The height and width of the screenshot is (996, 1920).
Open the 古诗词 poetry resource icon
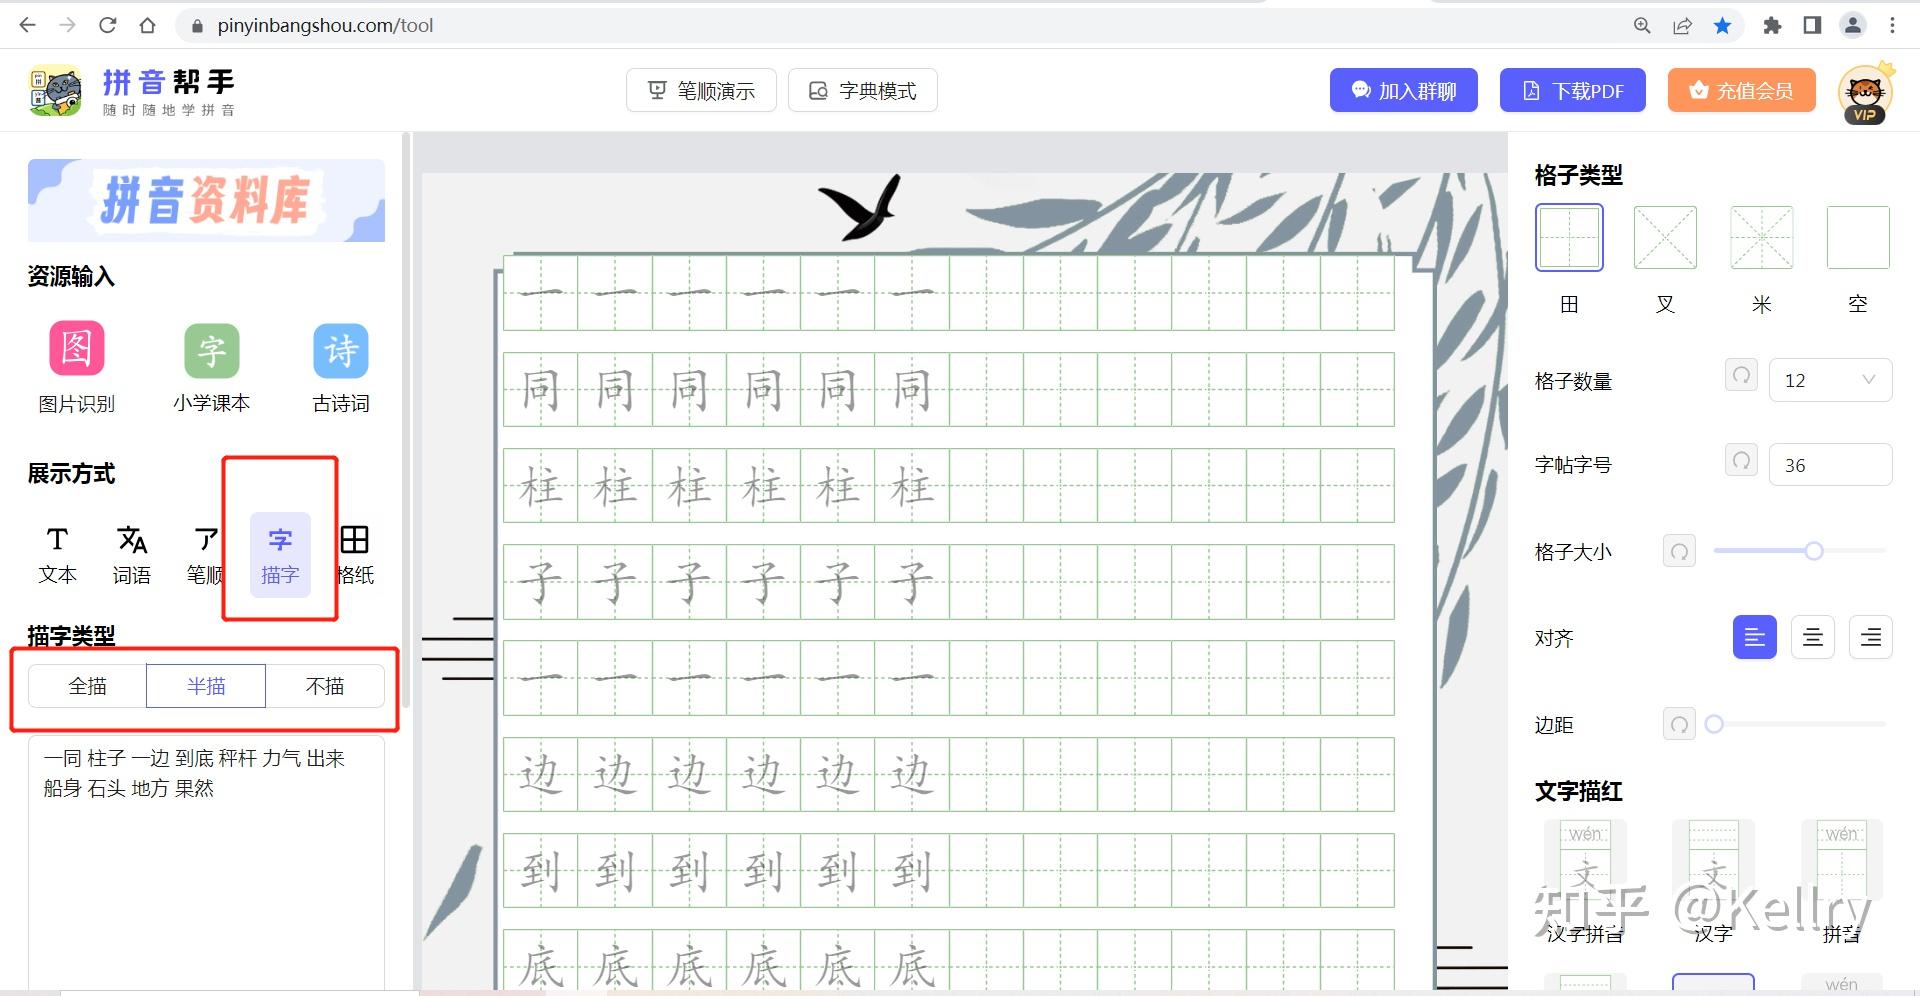coord(341,350)
